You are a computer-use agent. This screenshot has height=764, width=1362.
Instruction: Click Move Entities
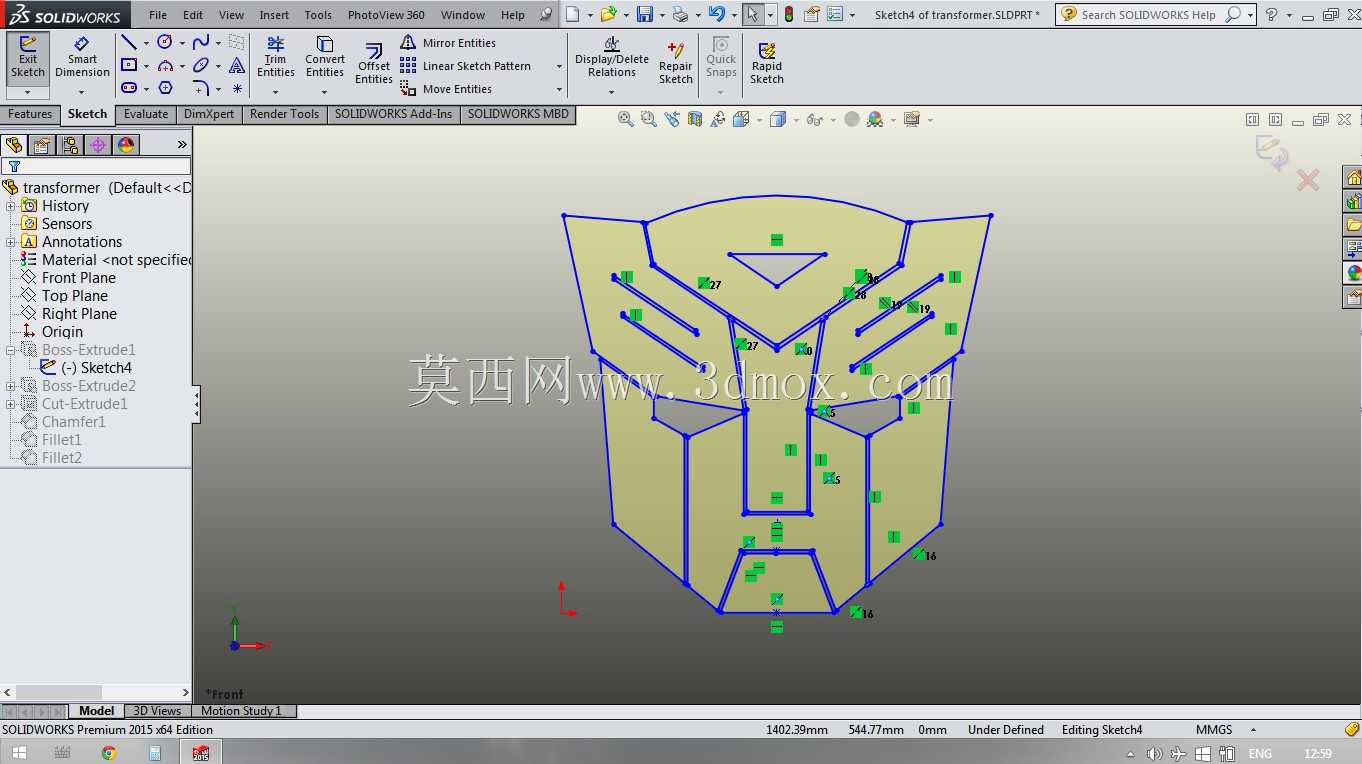click(446, 89)
